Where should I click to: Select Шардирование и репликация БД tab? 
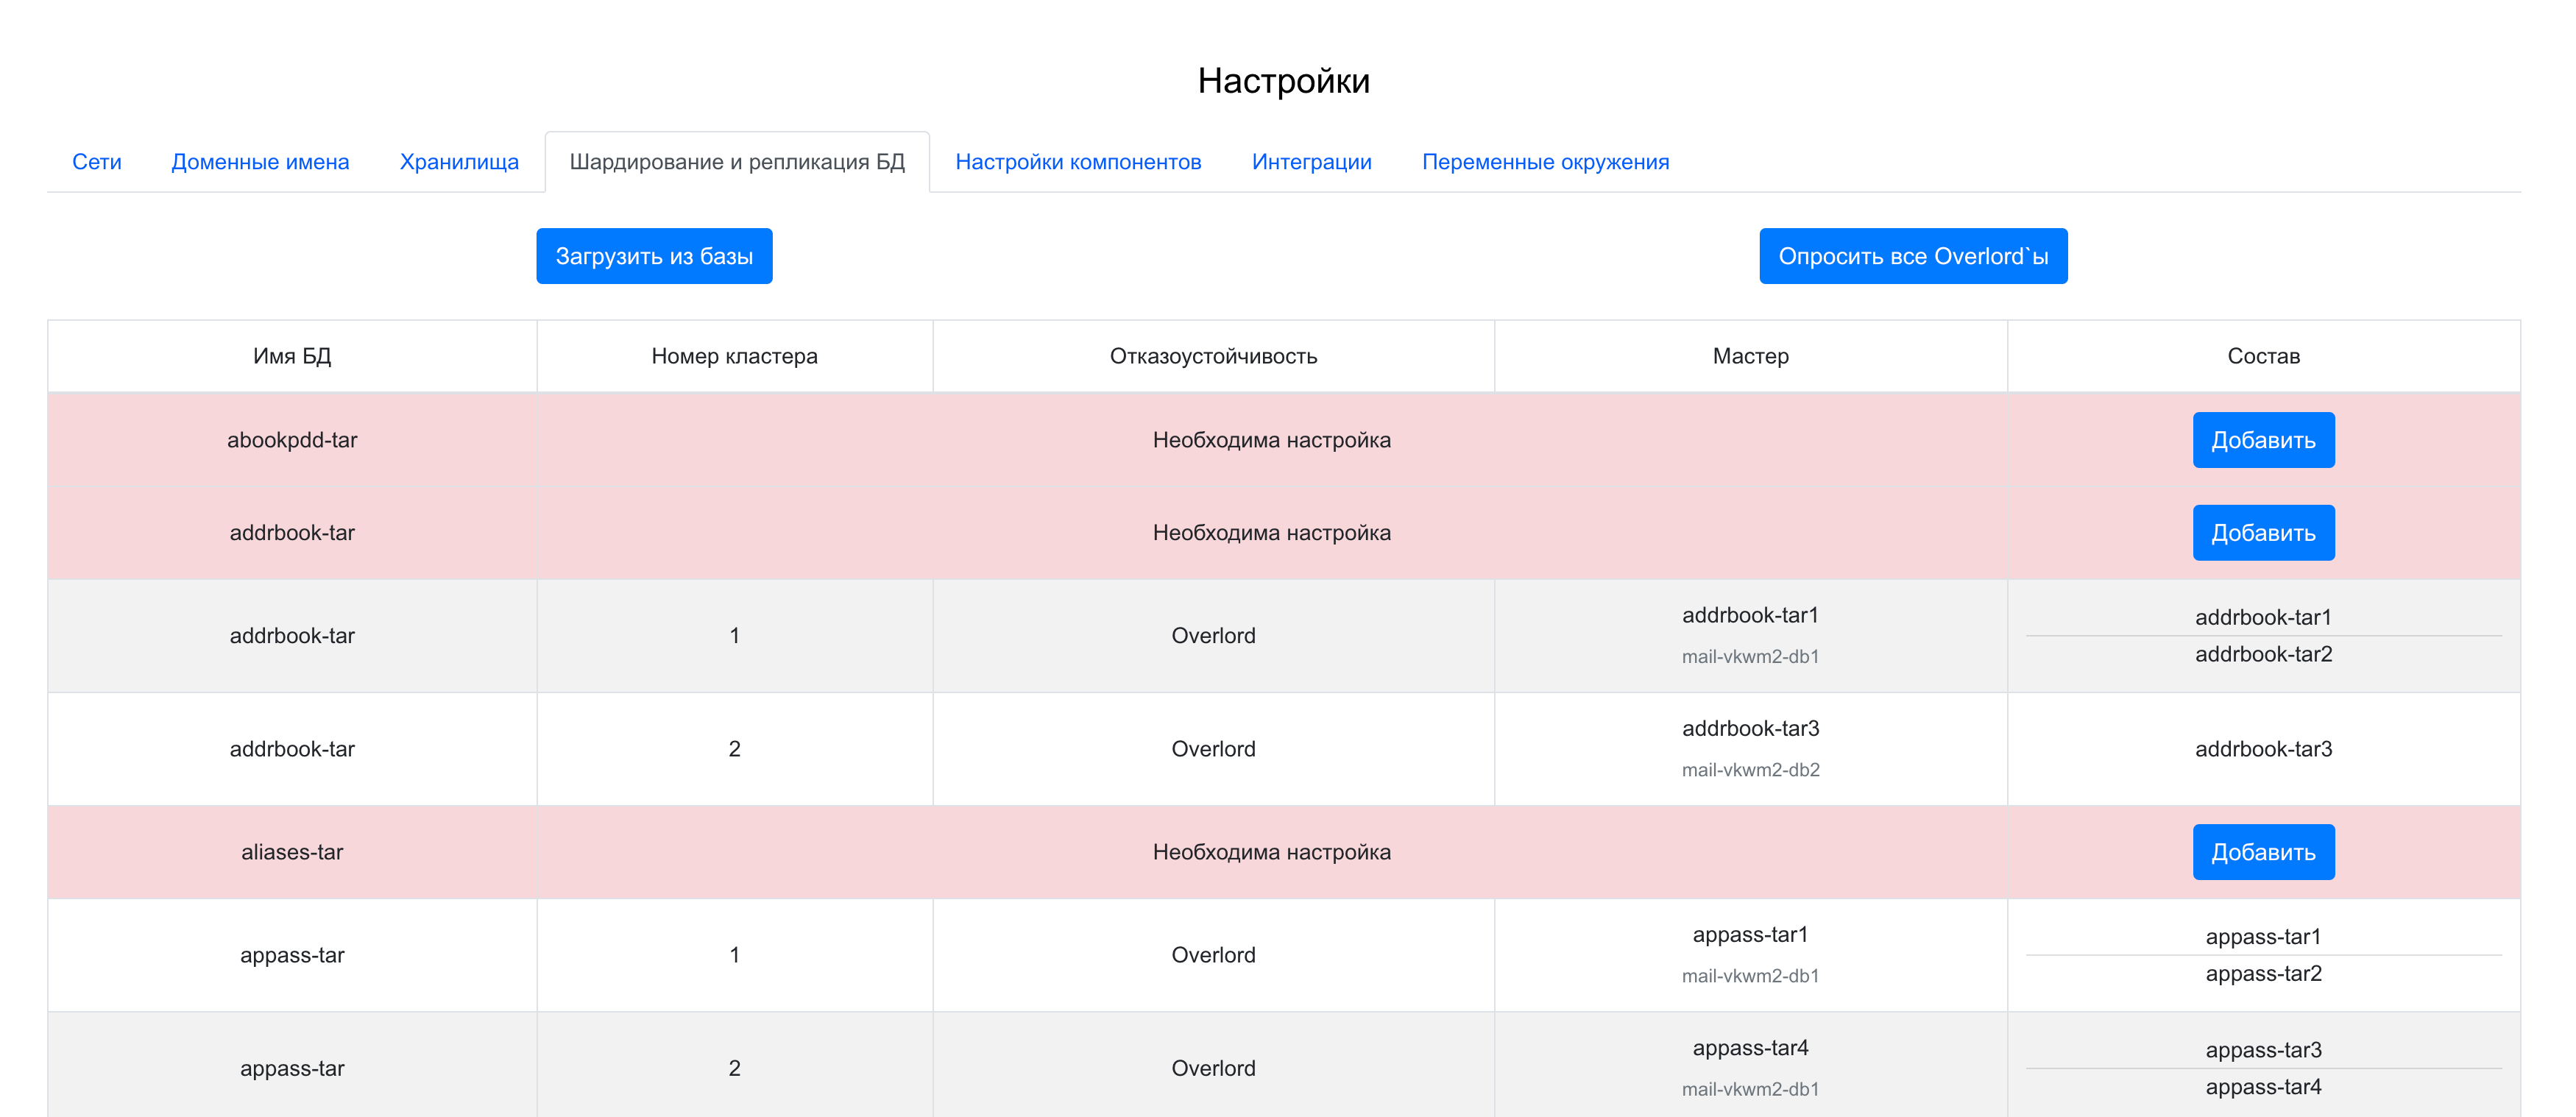(737, 162)
